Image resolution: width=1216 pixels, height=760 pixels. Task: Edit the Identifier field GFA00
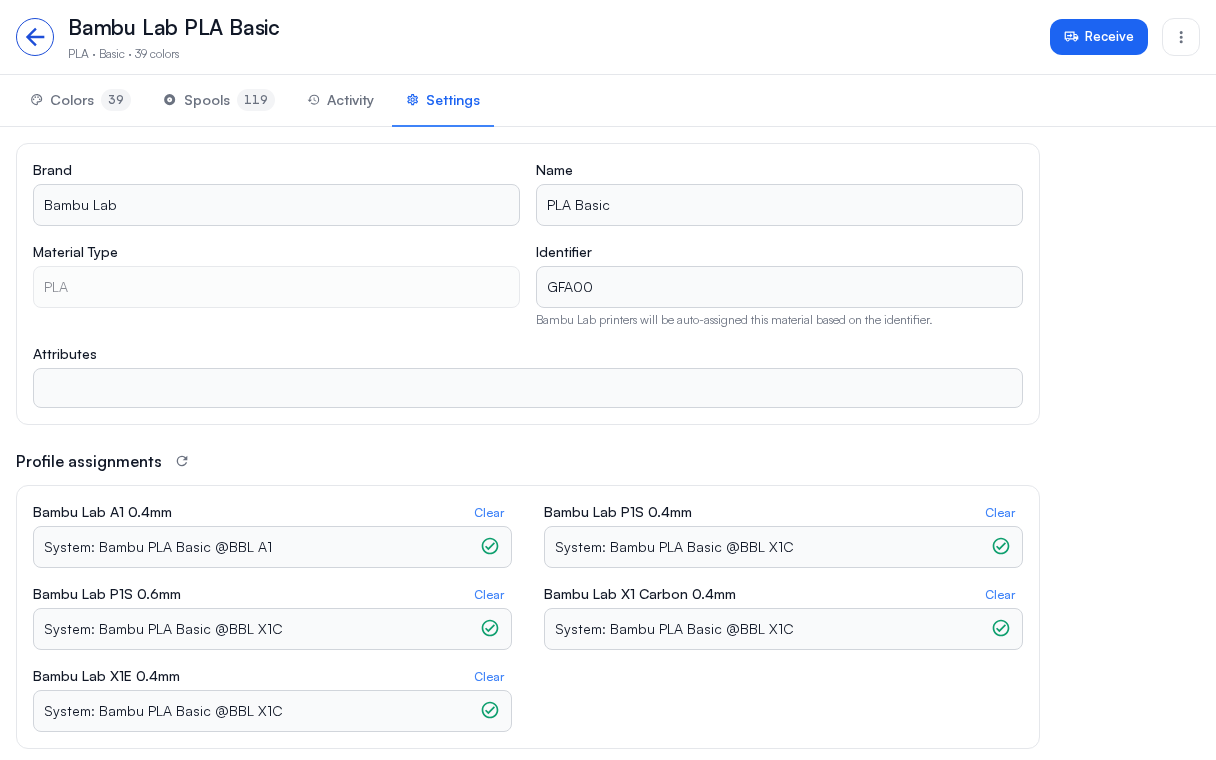point(779,287)
